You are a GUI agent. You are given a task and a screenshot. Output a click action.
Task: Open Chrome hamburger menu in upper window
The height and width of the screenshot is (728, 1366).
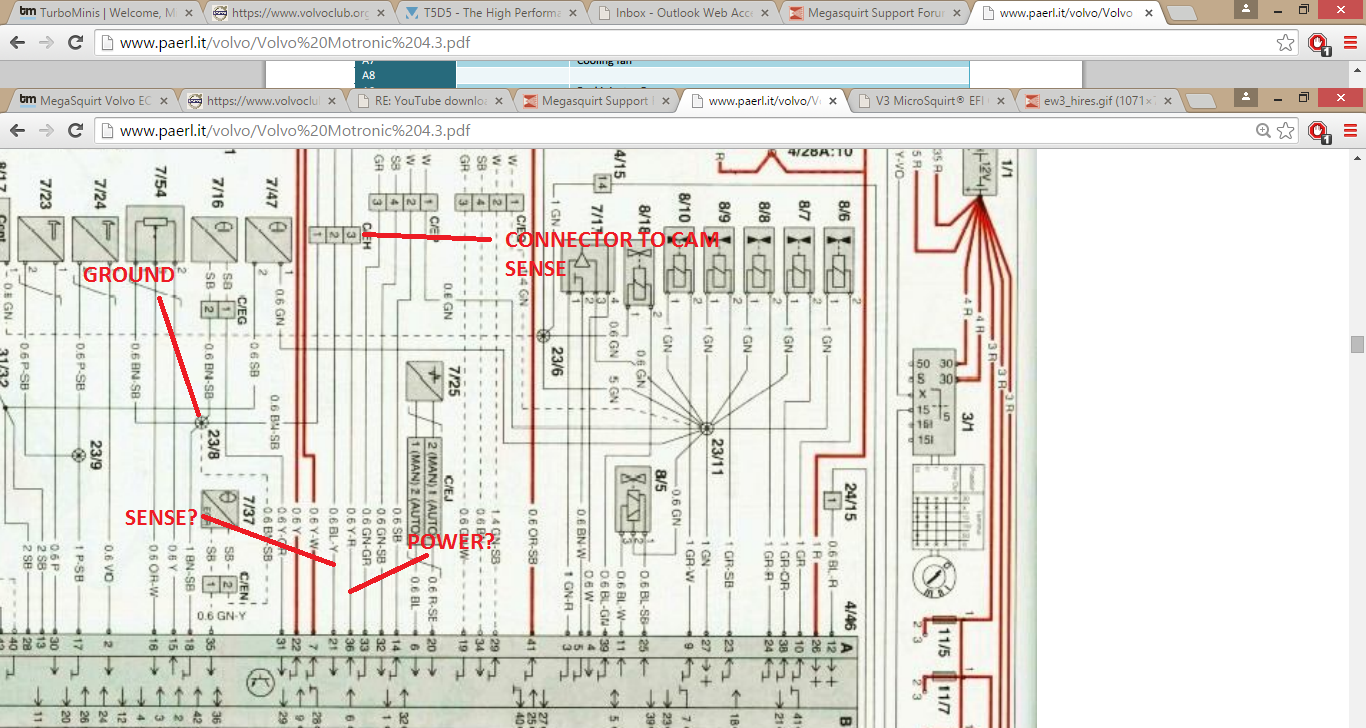[1349, 43]
